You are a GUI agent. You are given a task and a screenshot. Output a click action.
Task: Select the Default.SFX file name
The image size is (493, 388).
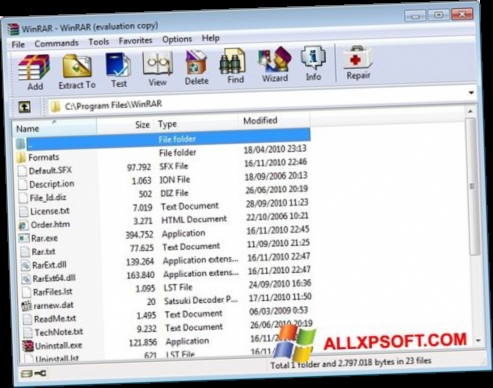point(50,171)
